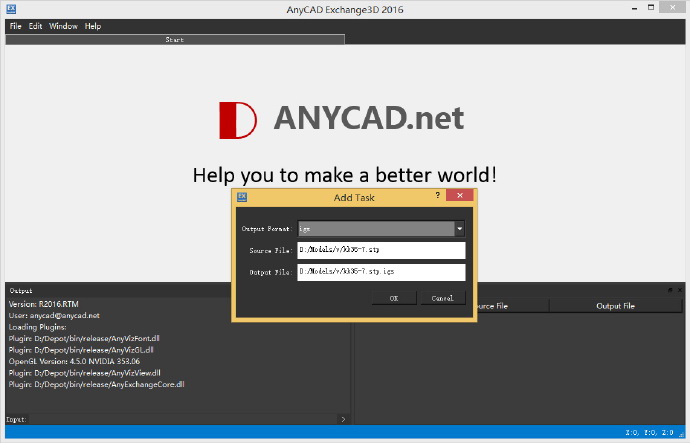Click the arrow button next to Input field
Viewport: 690px width, 443px height.
pos(343,419)
